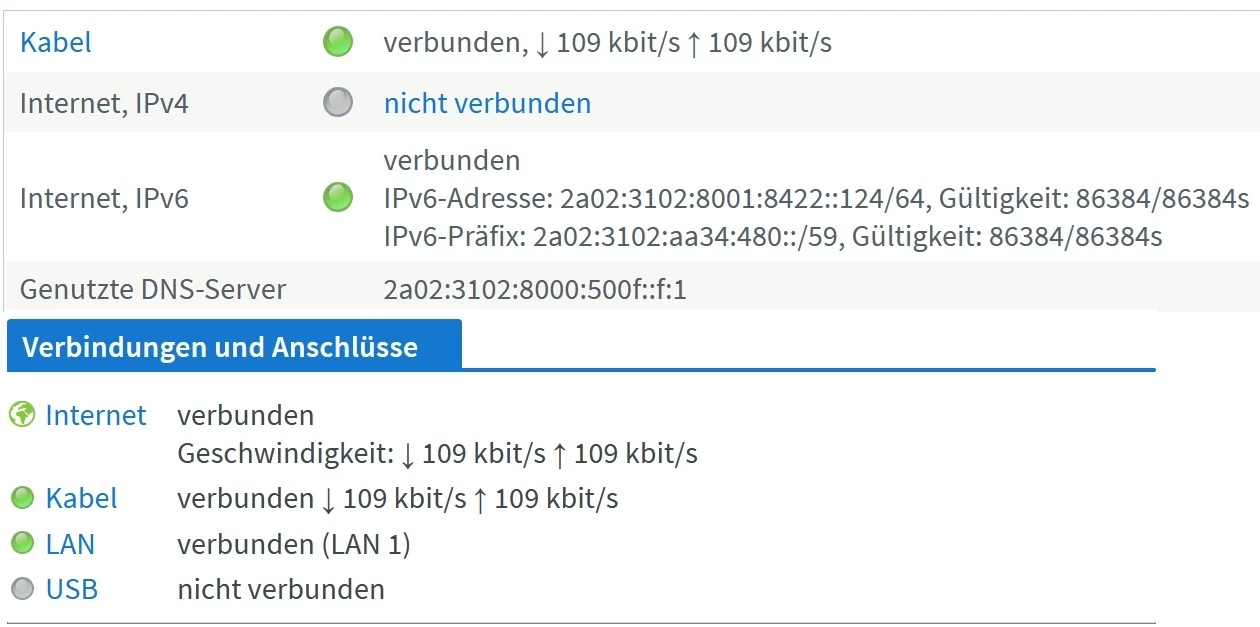Open the Internet link under Verbindungen
Screen dimensions: 1260x627
click(x=96, y=415)
